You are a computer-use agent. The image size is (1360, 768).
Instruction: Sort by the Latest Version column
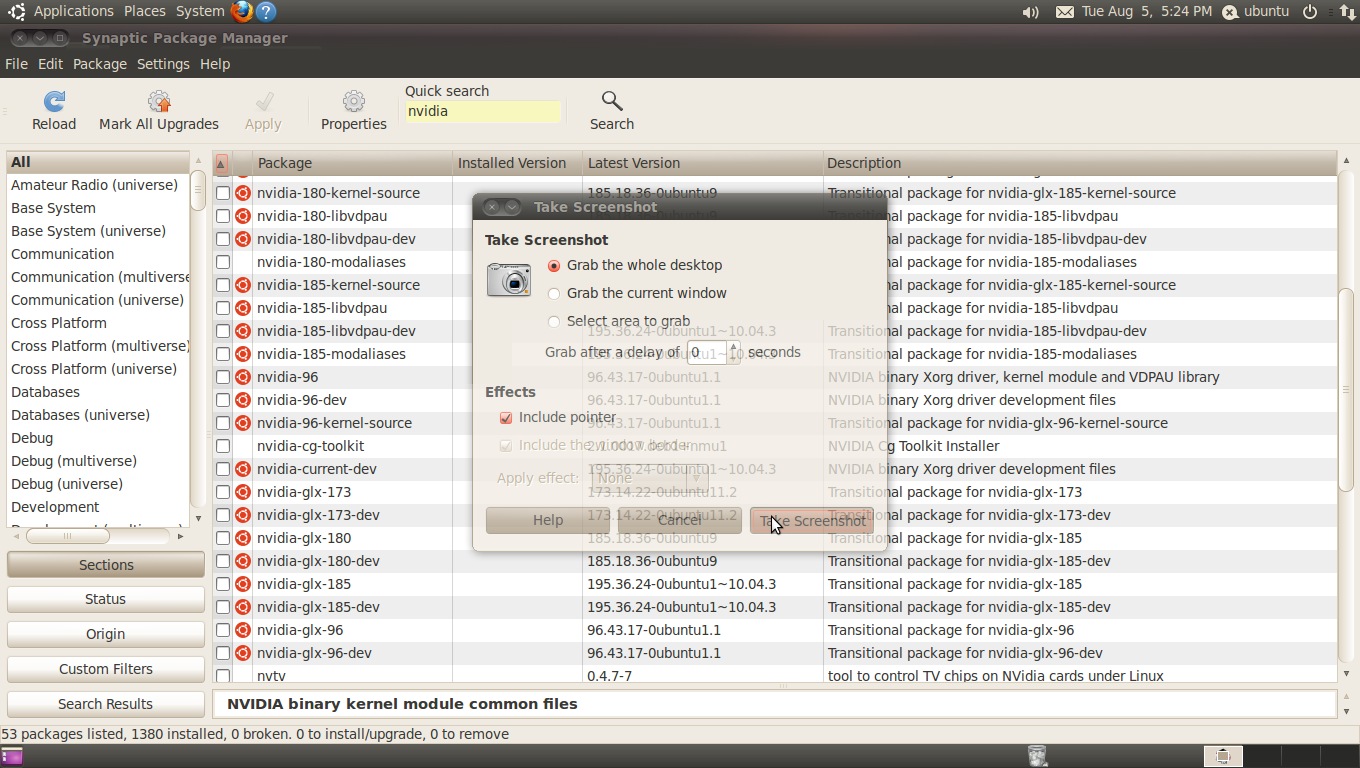[702, 163]
